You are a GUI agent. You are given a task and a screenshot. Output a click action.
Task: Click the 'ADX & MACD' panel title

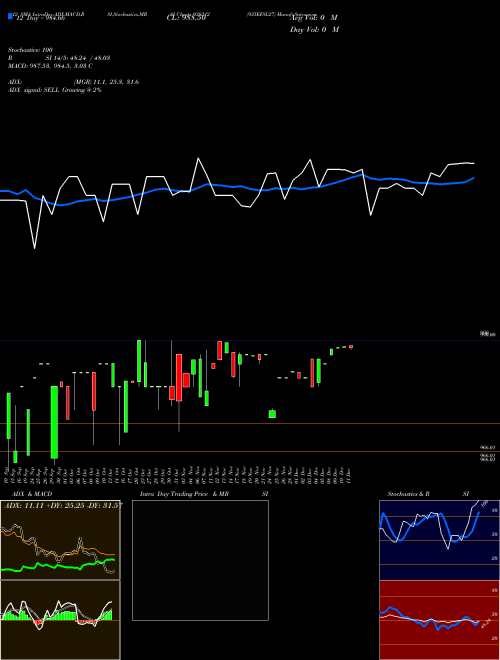click(32, 494)
